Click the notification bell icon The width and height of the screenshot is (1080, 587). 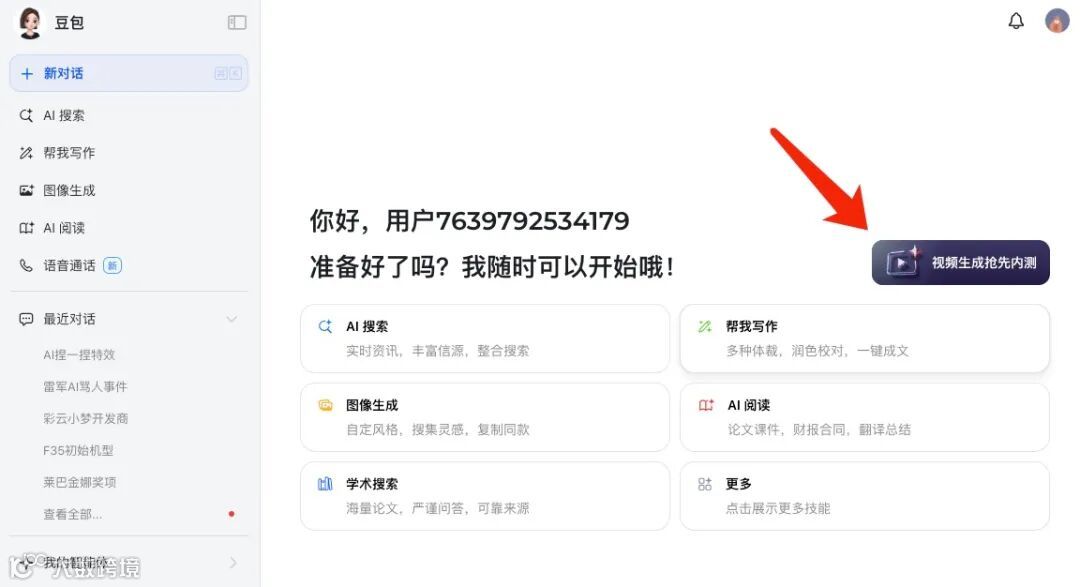click(x=1016, y=21)
